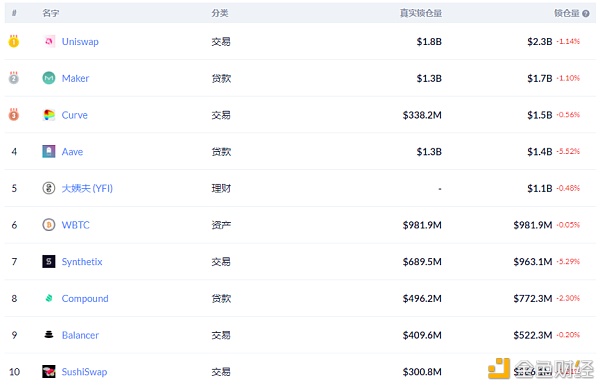
Task: Click the help icon beside 锁仓量 header
Action: [585, 13]
